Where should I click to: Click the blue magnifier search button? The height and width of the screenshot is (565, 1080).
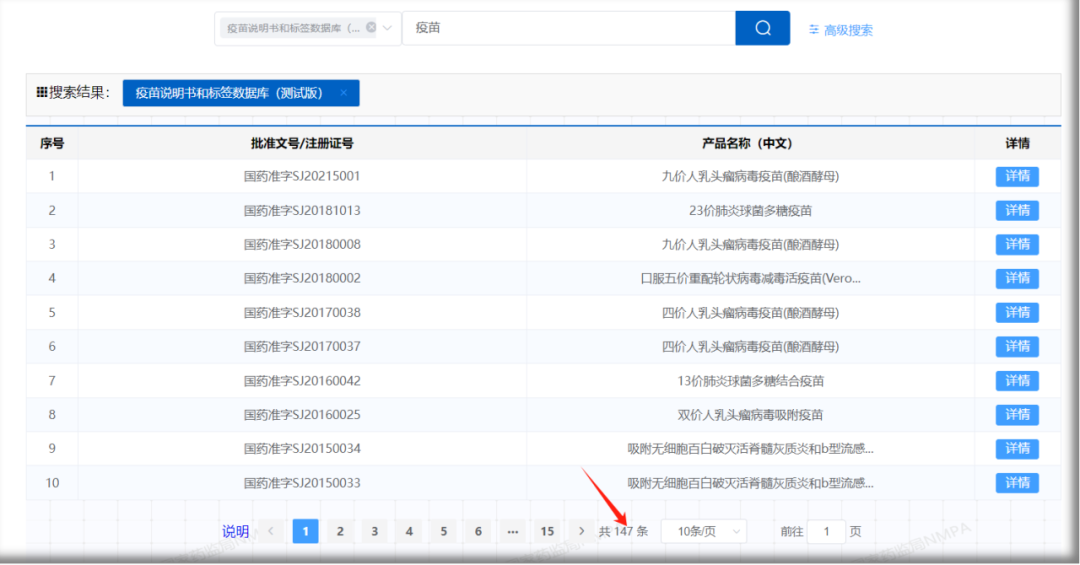click(x=762, y=28)
